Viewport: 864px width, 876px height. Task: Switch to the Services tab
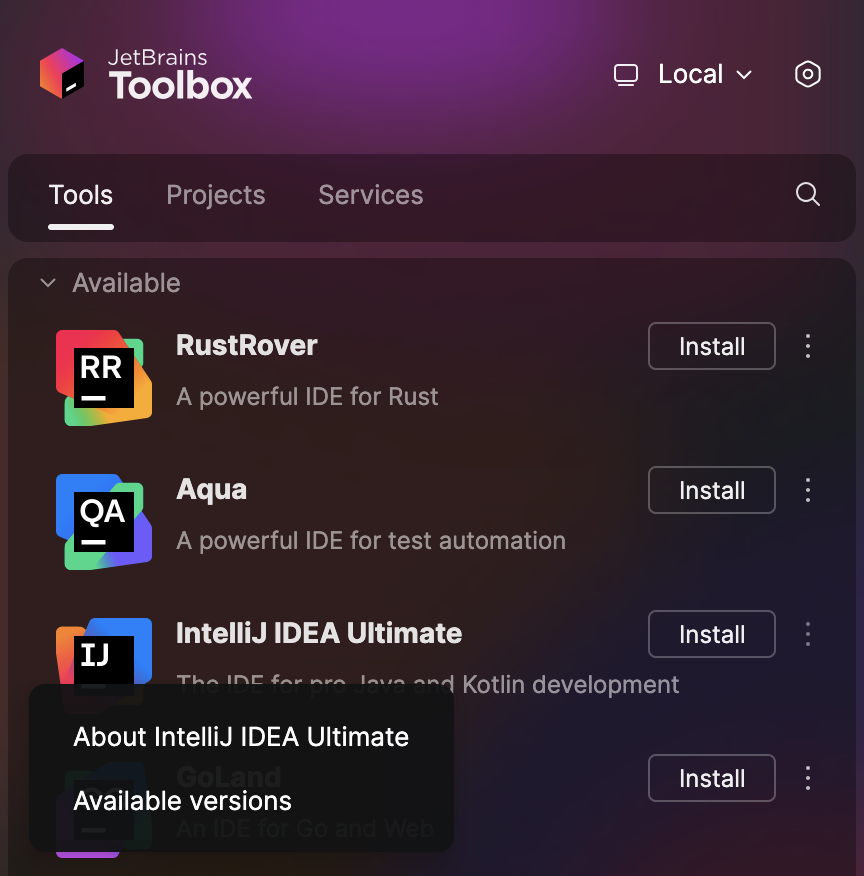(x=370, y=195)
